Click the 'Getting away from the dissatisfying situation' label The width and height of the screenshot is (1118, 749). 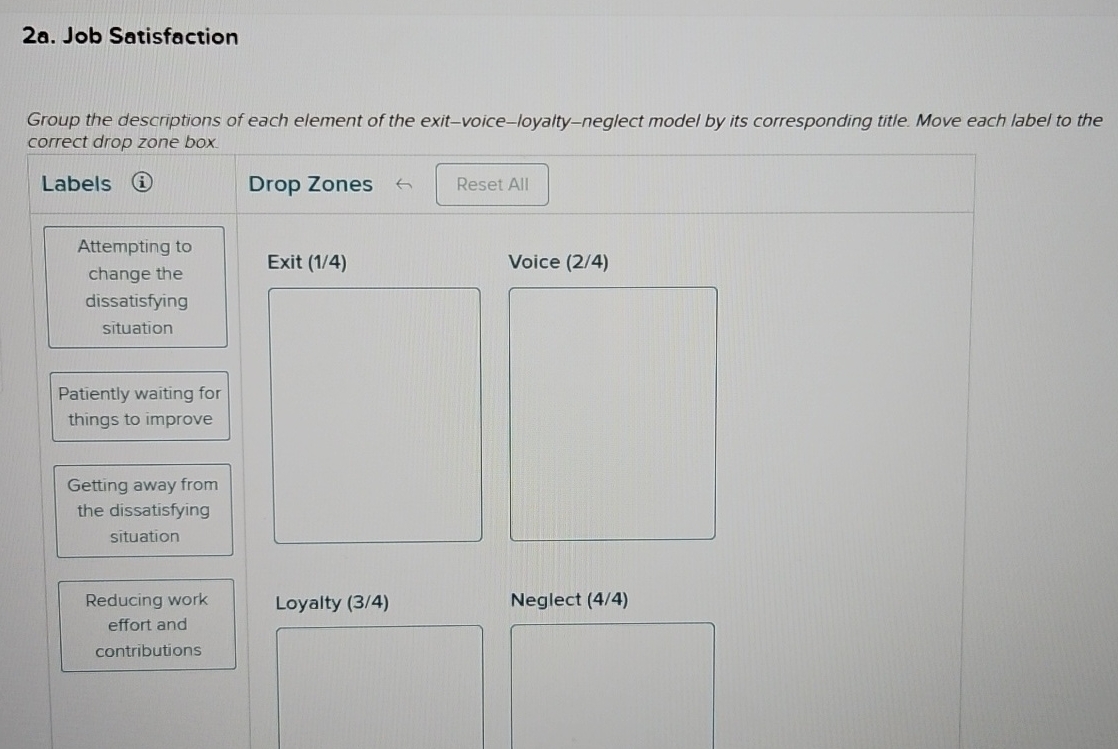tap(143, 510)
